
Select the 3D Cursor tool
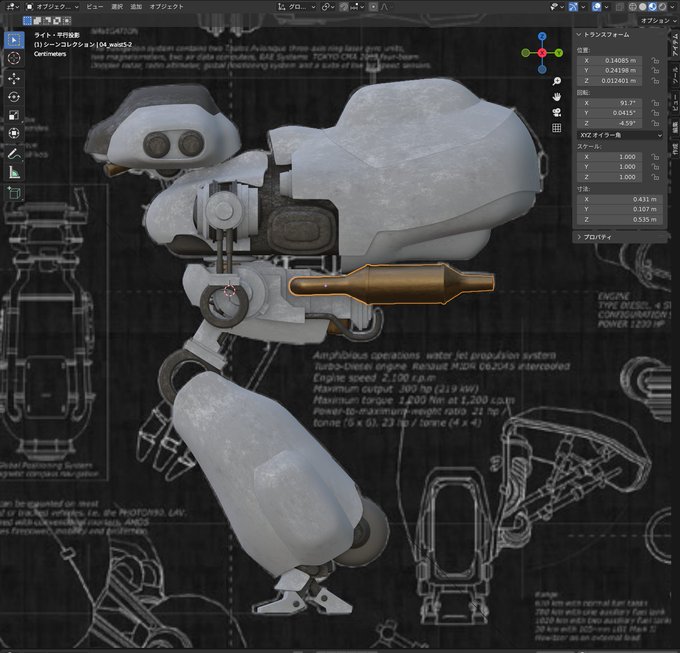14,58
